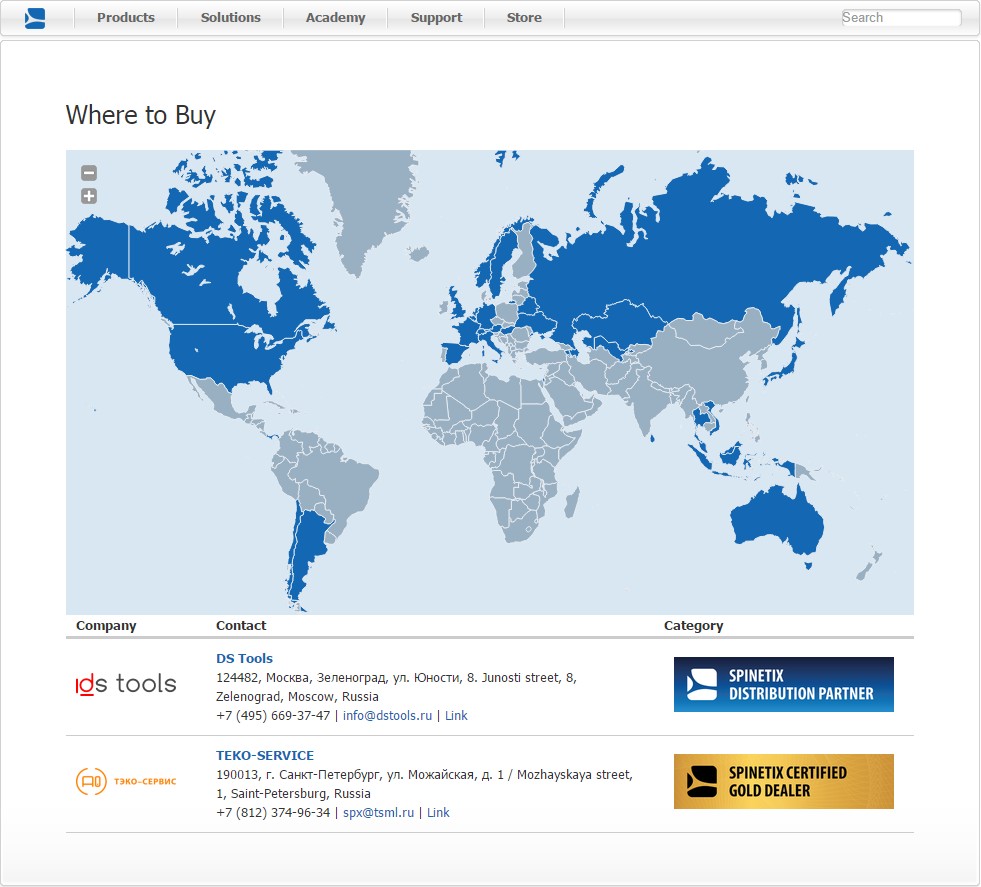Select the United States on the map
Screen dimensions: 981x887
[x=219, y=353]
